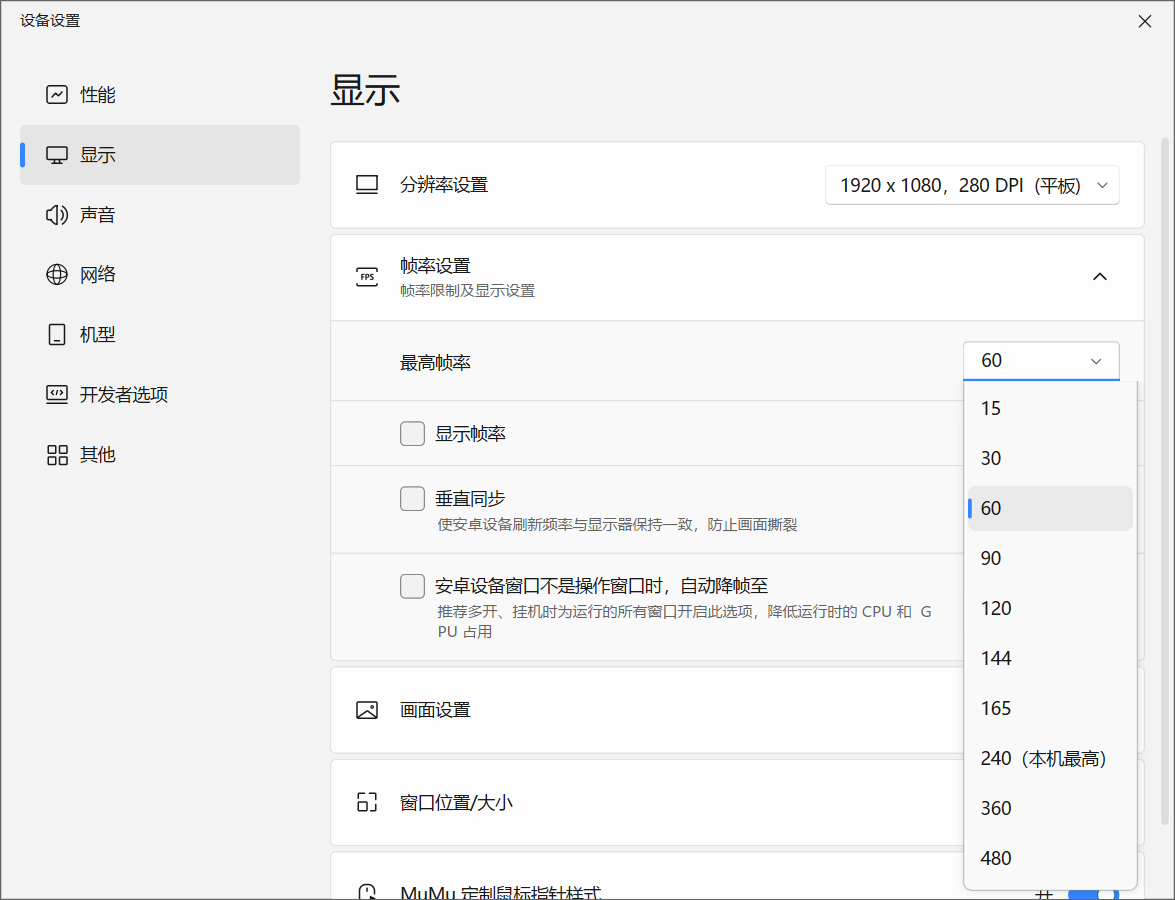Choose 120 from the frame rate list
1175x900 pixels.
click(x=1050, y=608)
